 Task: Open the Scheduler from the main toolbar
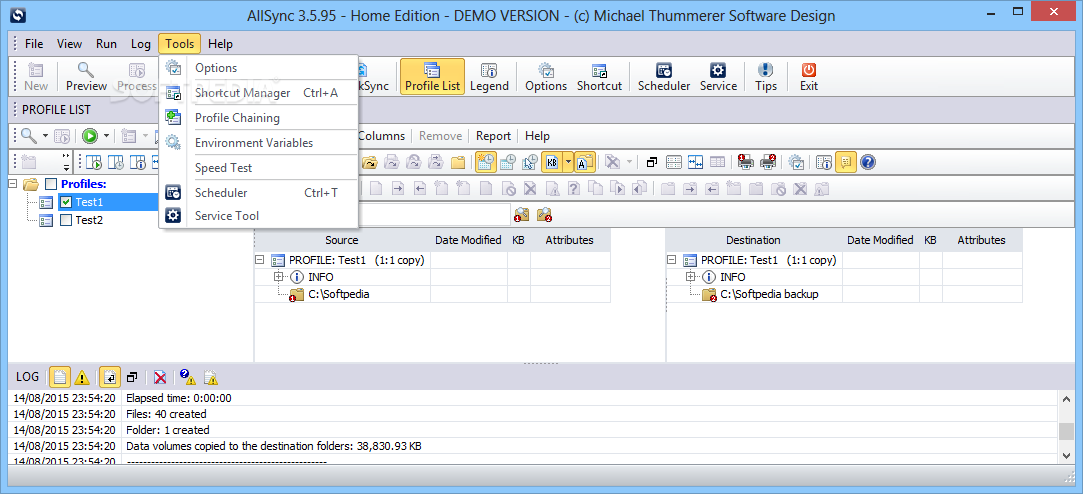(664, 77)
